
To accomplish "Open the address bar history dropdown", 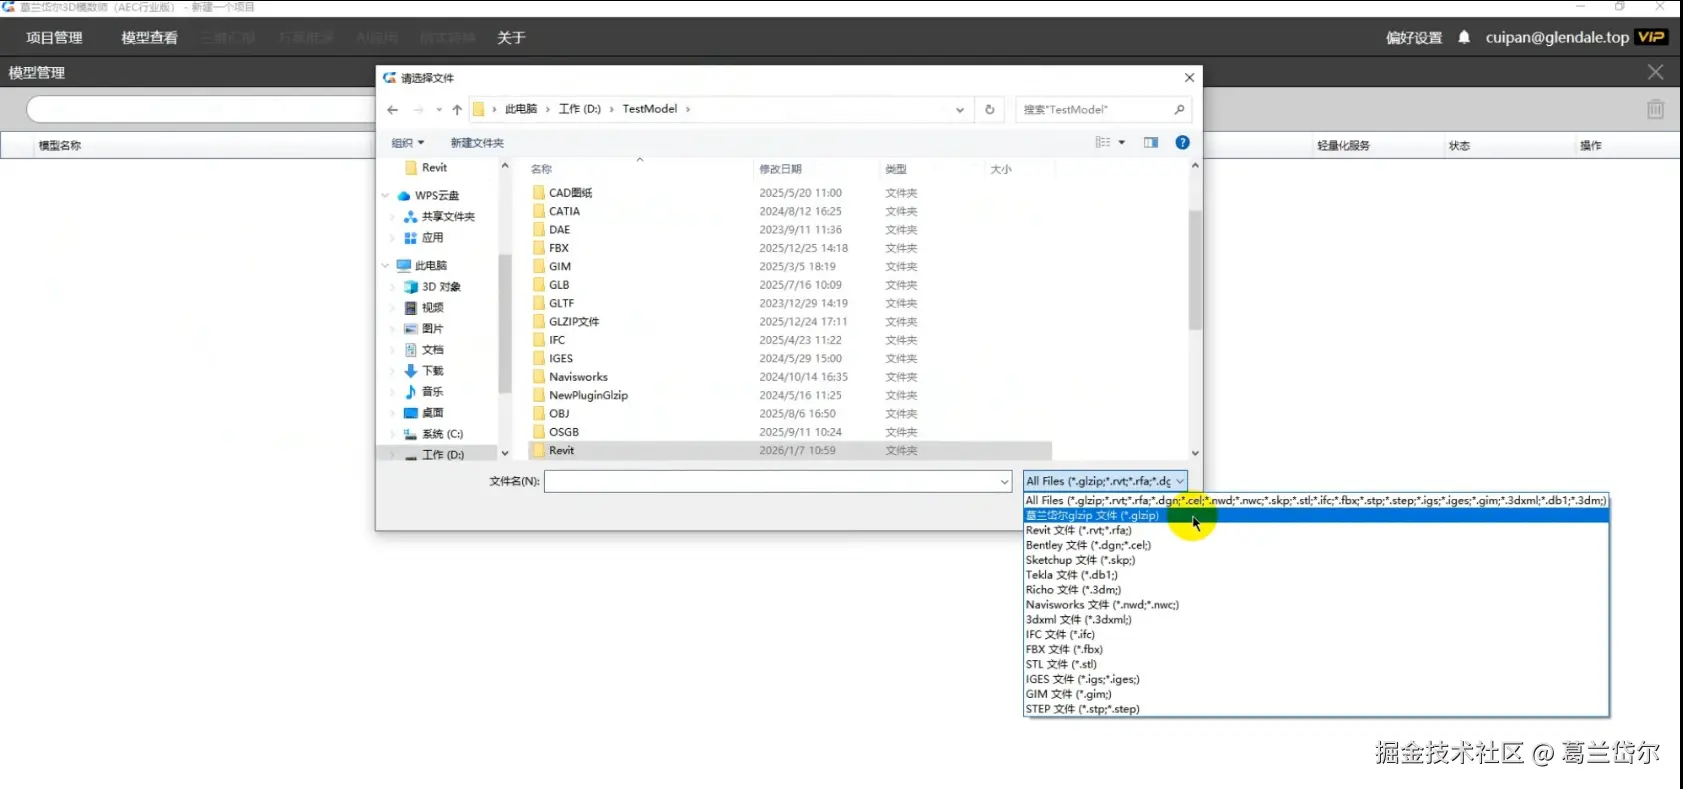I will tap(960, 110).
